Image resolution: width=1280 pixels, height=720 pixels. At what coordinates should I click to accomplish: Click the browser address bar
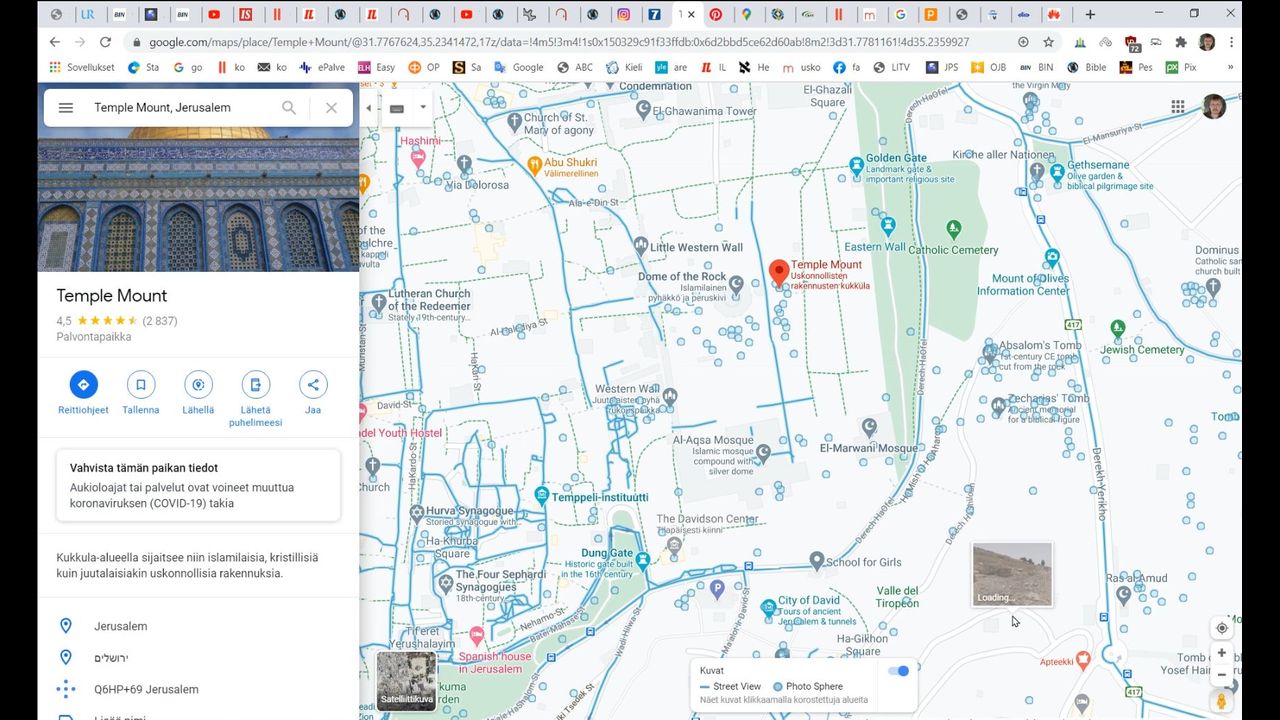click(x=560, y=42)
